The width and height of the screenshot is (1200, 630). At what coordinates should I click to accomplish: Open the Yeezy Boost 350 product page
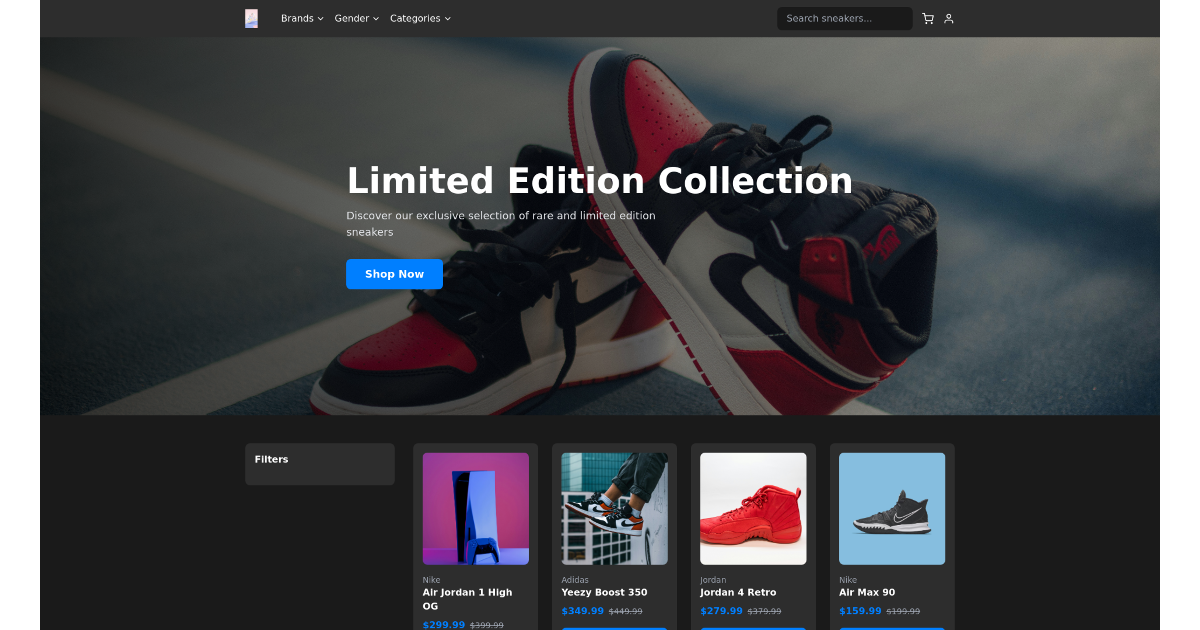click(604, 592)
